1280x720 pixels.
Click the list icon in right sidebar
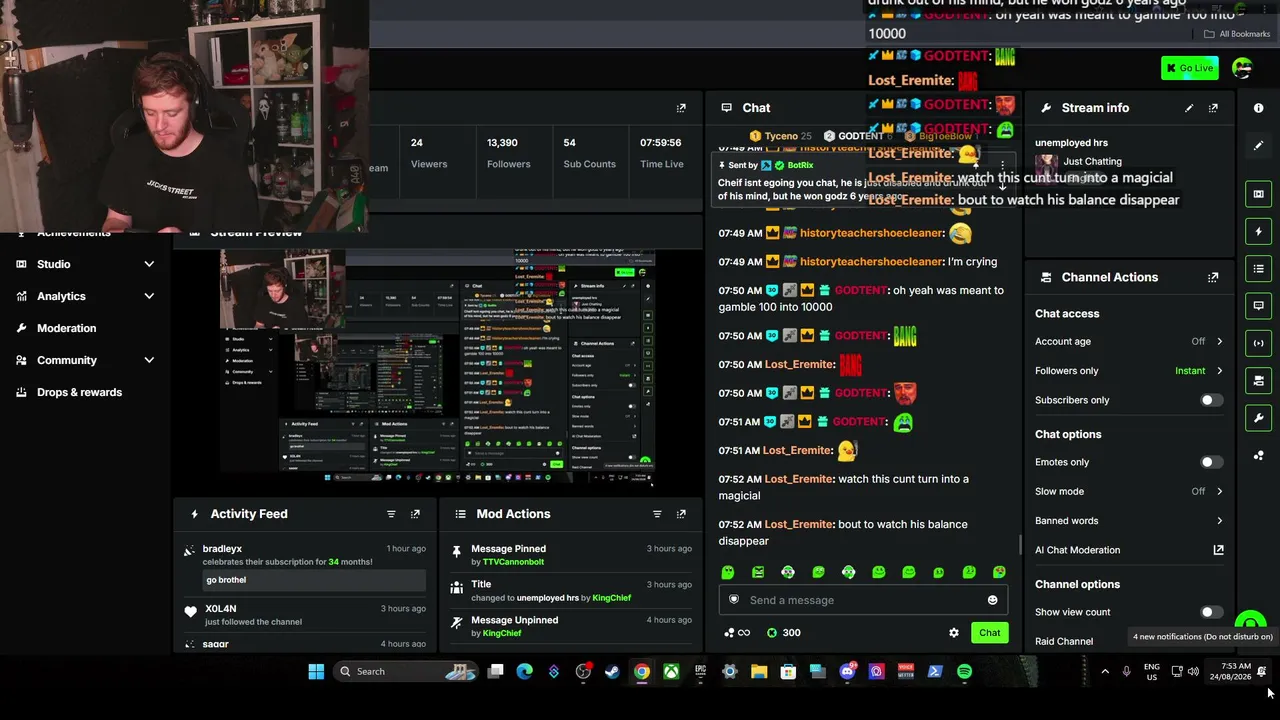point(1259,268)
